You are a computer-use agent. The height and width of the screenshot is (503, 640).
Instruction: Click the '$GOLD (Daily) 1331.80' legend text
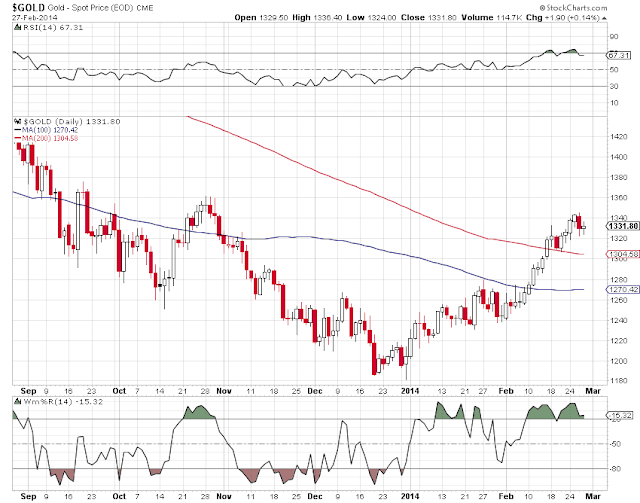(72, 121)
